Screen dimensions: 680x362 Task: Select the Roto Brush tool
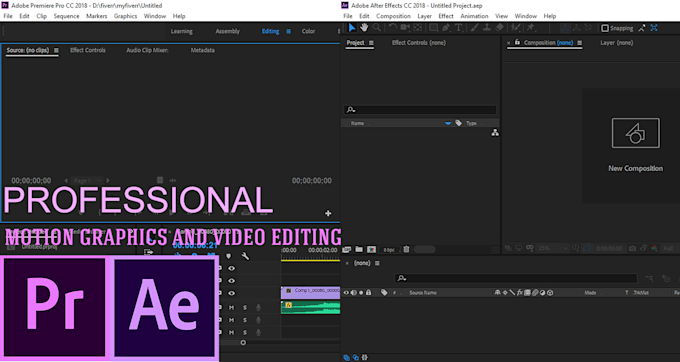[x=515, y=28]
